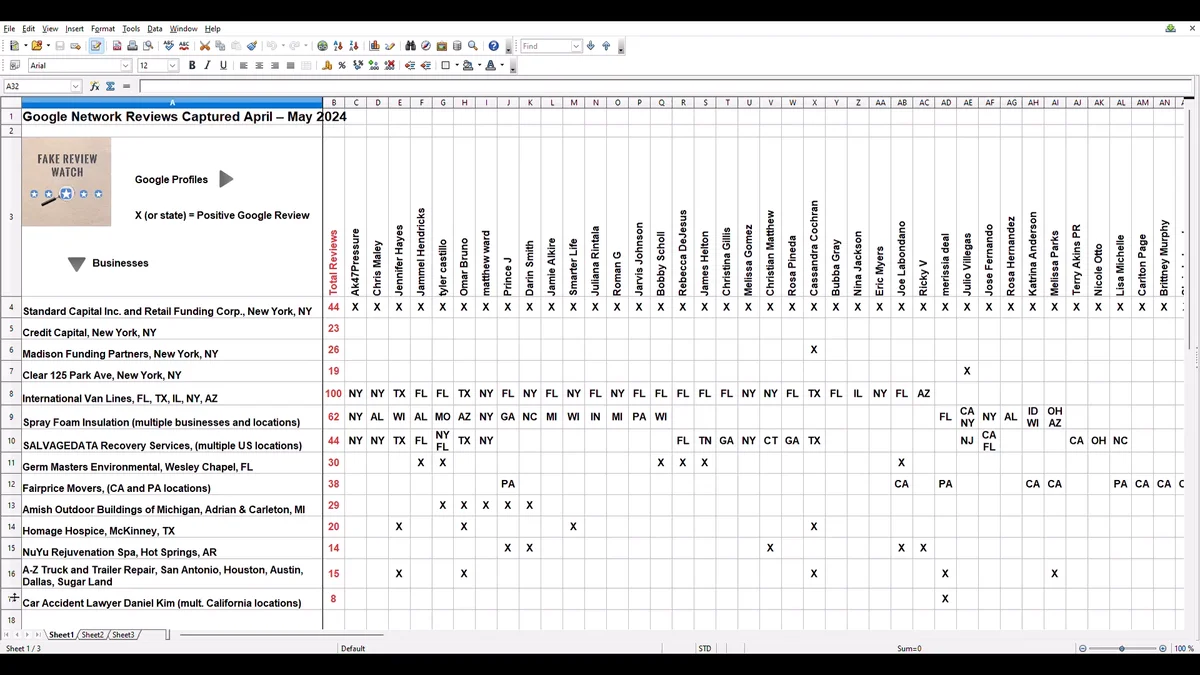Open Find & Replace with the binoculars icon

(x=410, y=46)
